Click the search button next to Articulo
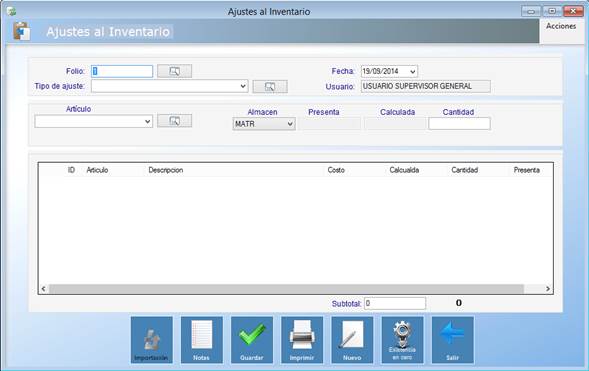The image size is (589, 371). (174, 121)
